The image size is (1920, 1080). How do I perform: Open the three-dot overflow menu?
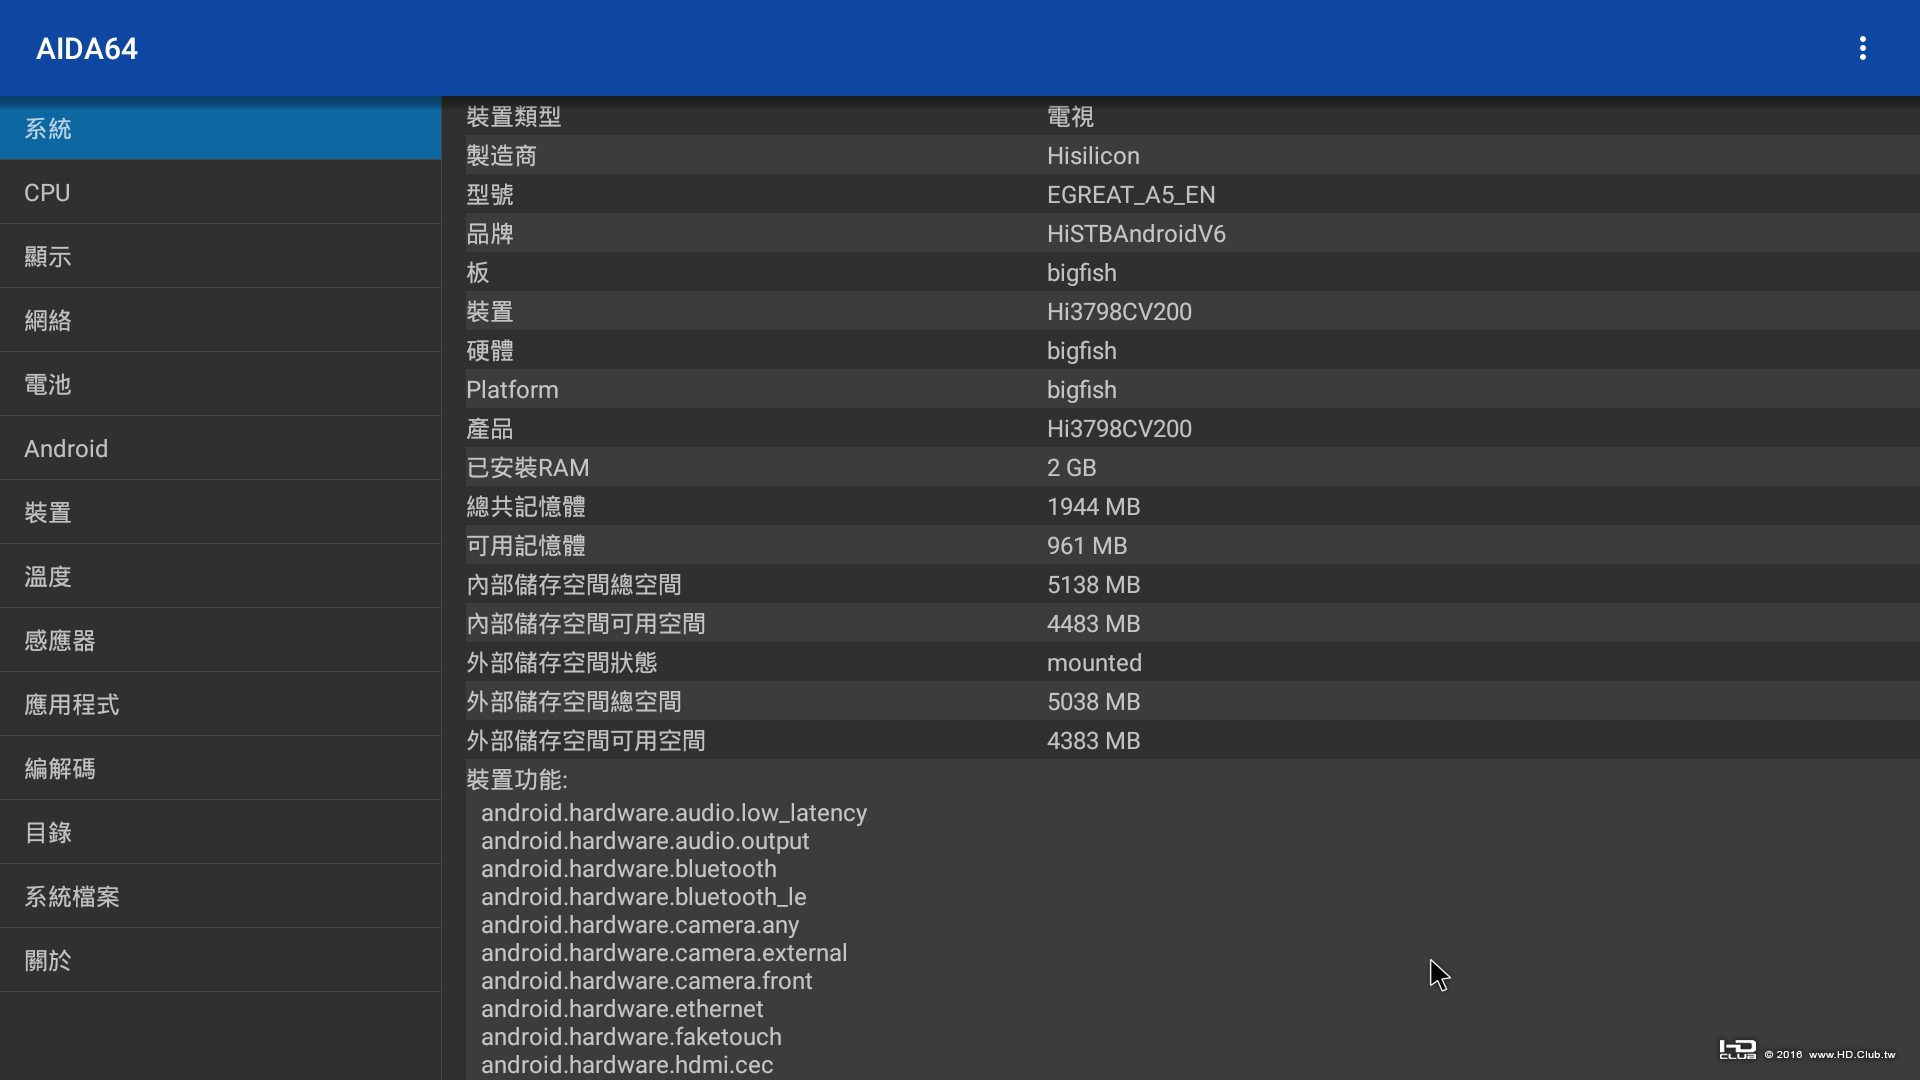coord(1862,48)
